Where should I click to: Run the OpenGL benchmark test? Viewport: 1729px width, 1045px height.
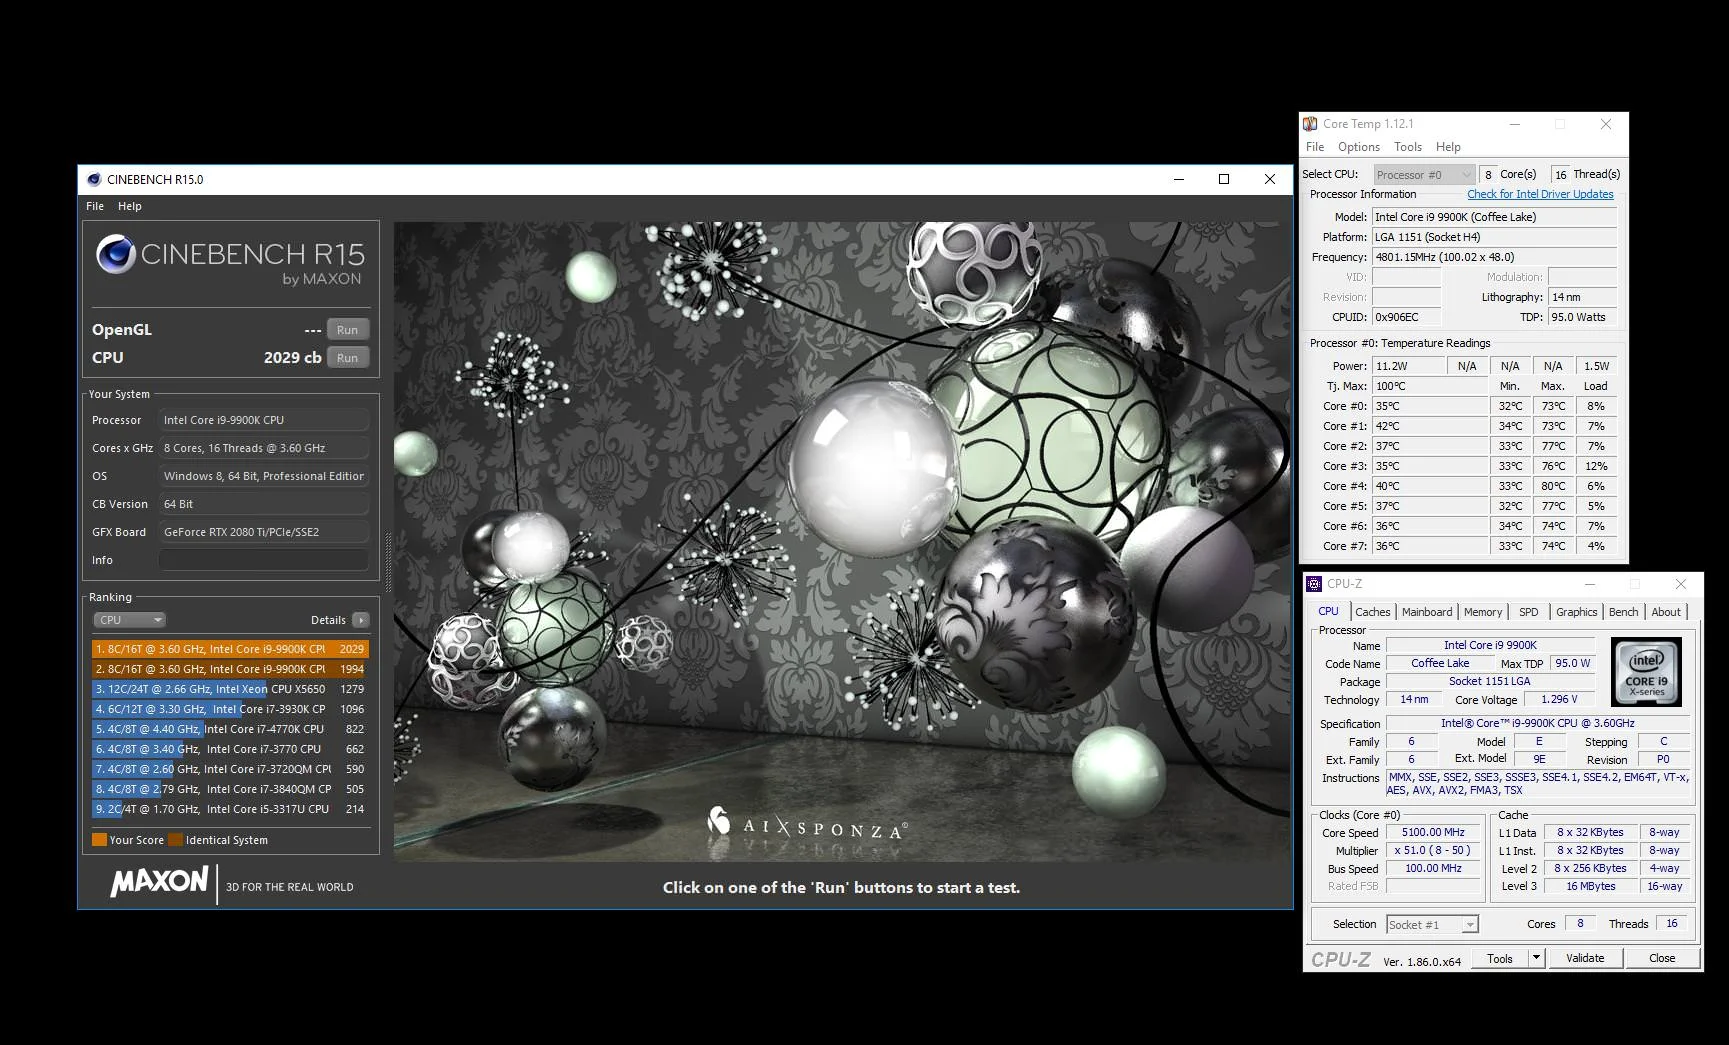(347, 330)
